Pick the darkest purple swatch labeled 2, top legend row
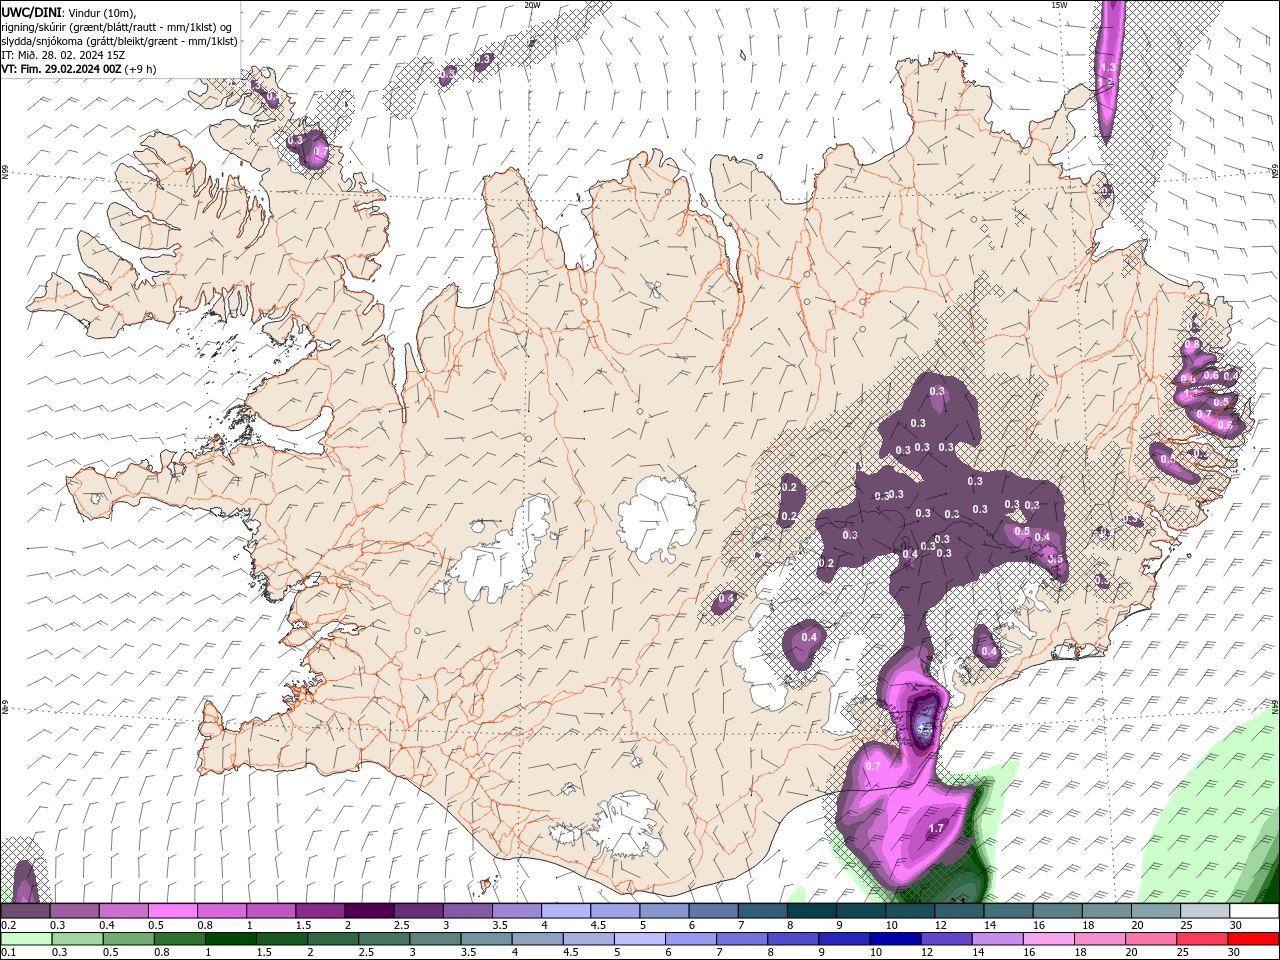The width and height of the screenshot is (1280, 960). [x=368, y=911]
